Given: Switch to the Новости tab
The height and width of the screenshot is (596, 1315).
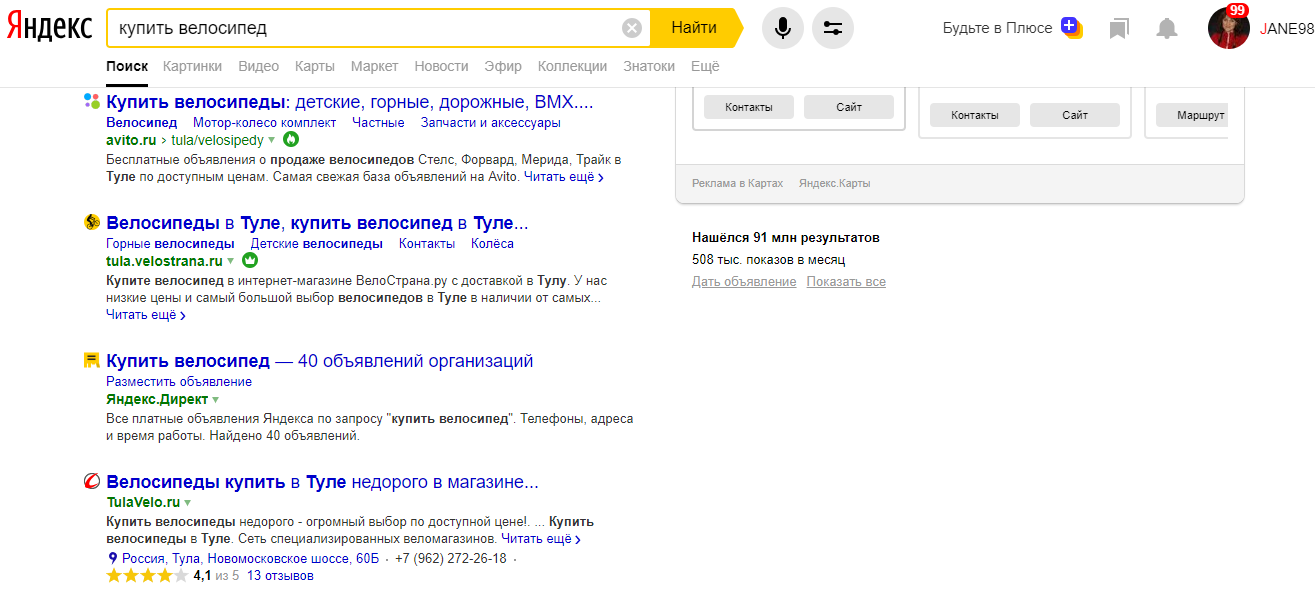Looking at the screenshot, I should [x=441, y=66].
